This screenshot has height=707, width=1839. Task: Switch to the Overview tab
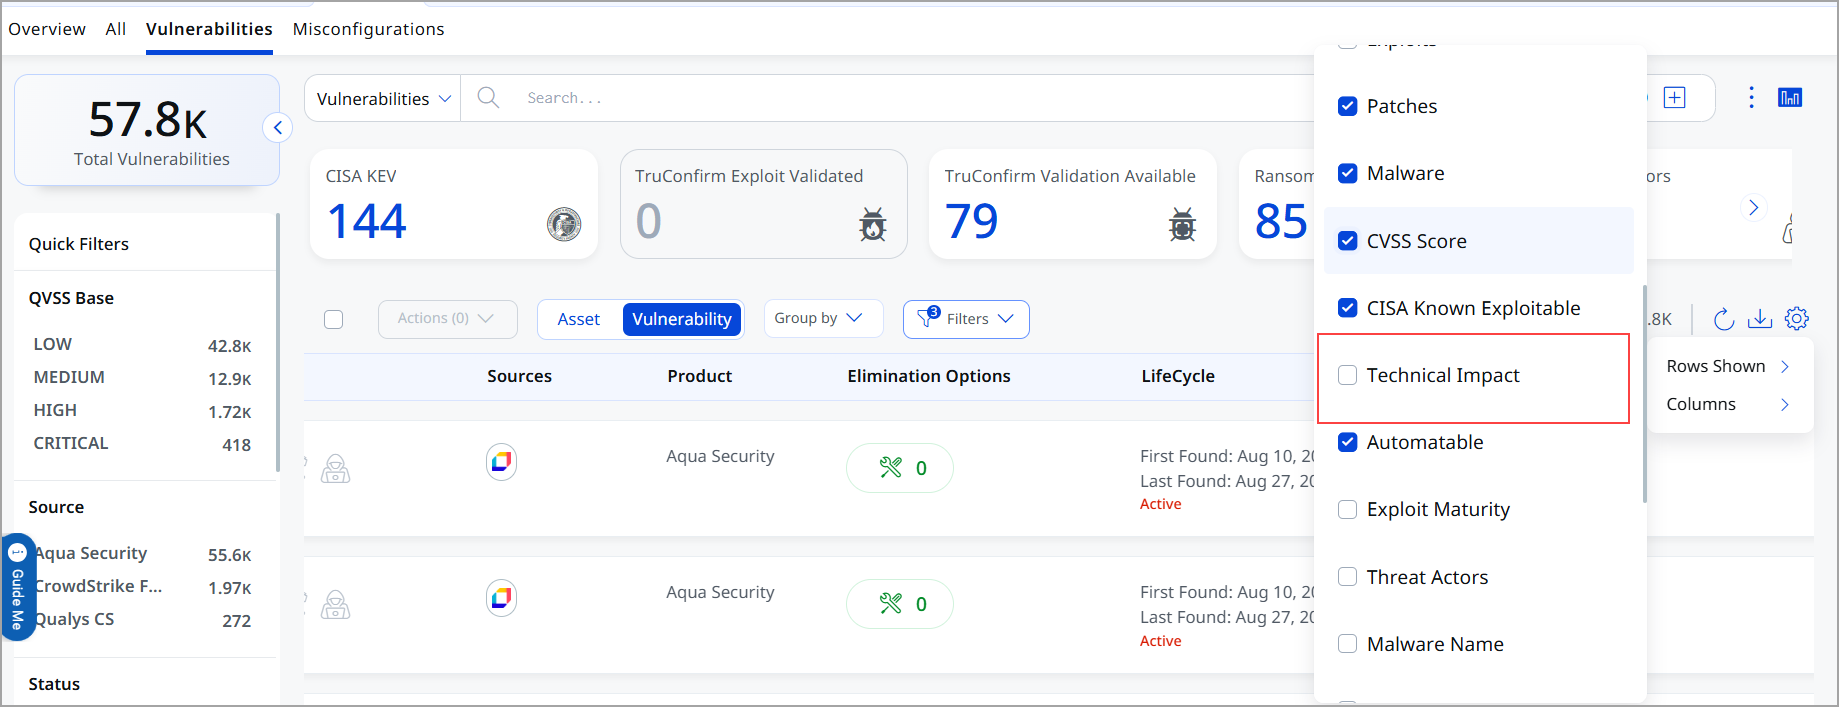(x=47, y=29)
